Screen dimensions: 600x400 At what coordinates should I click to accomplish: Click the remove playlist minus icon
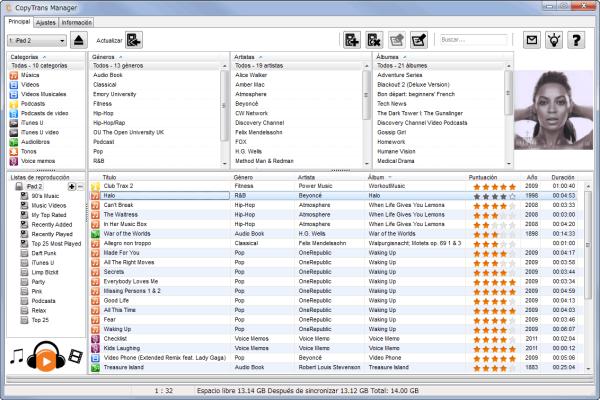(x=80, y=187)
